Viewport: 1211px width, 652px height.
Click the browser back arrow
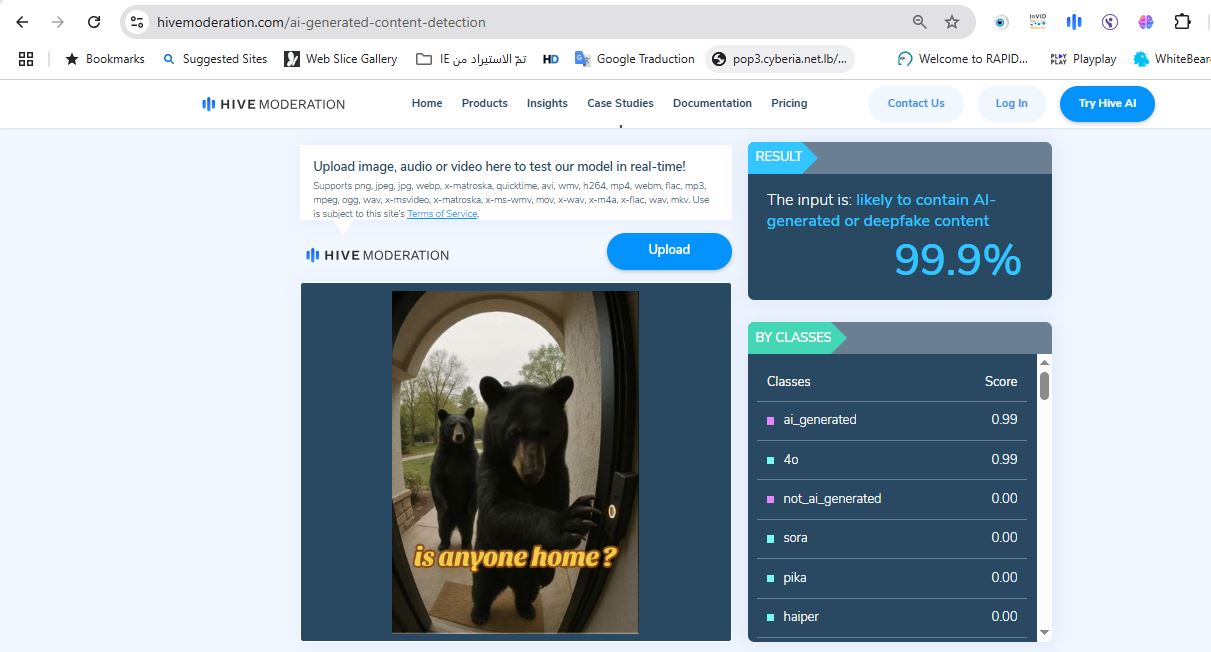point(22,22)
